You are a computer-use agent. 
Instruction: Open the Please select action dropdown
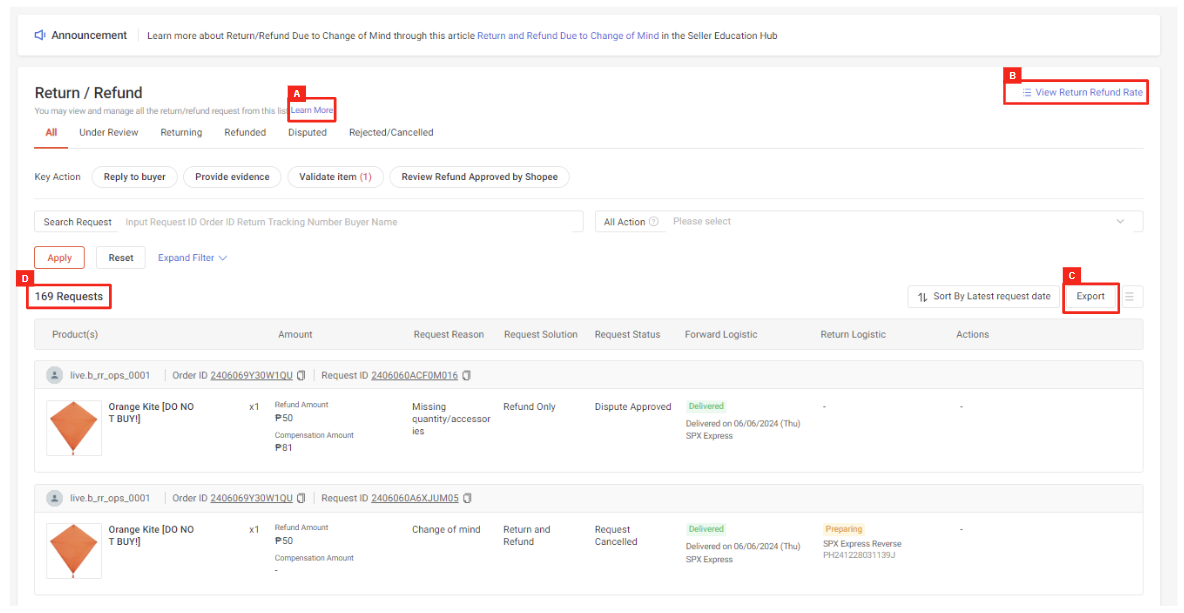point(900,221)
